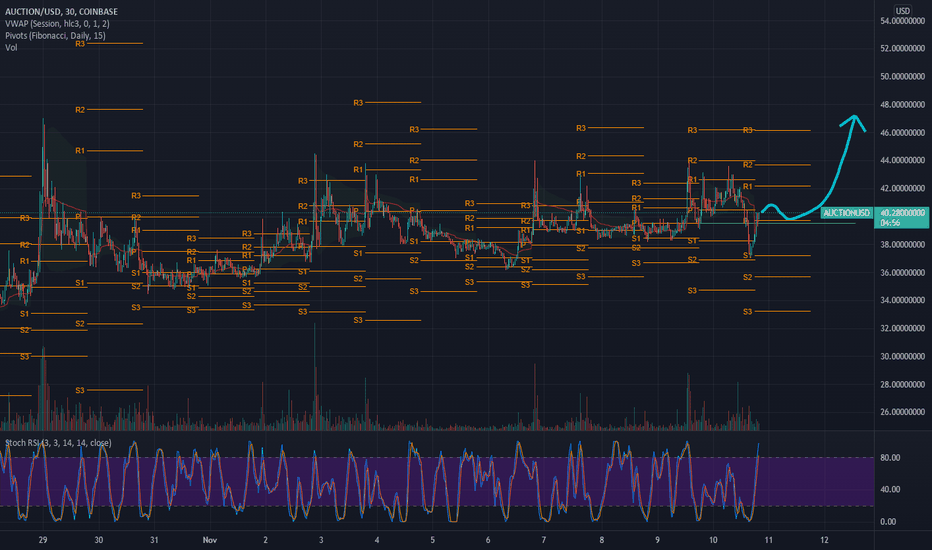This screenshot has width=932, height=550.
Task: Click the 44.00000000 price axis label
Action: [x=902, y=161]
